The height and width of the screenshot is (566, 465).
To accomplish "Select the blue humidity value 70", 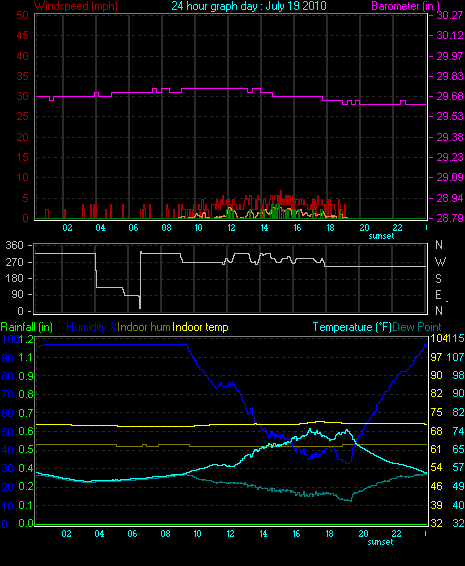I will pyautogui.click(x=8, y=394).
